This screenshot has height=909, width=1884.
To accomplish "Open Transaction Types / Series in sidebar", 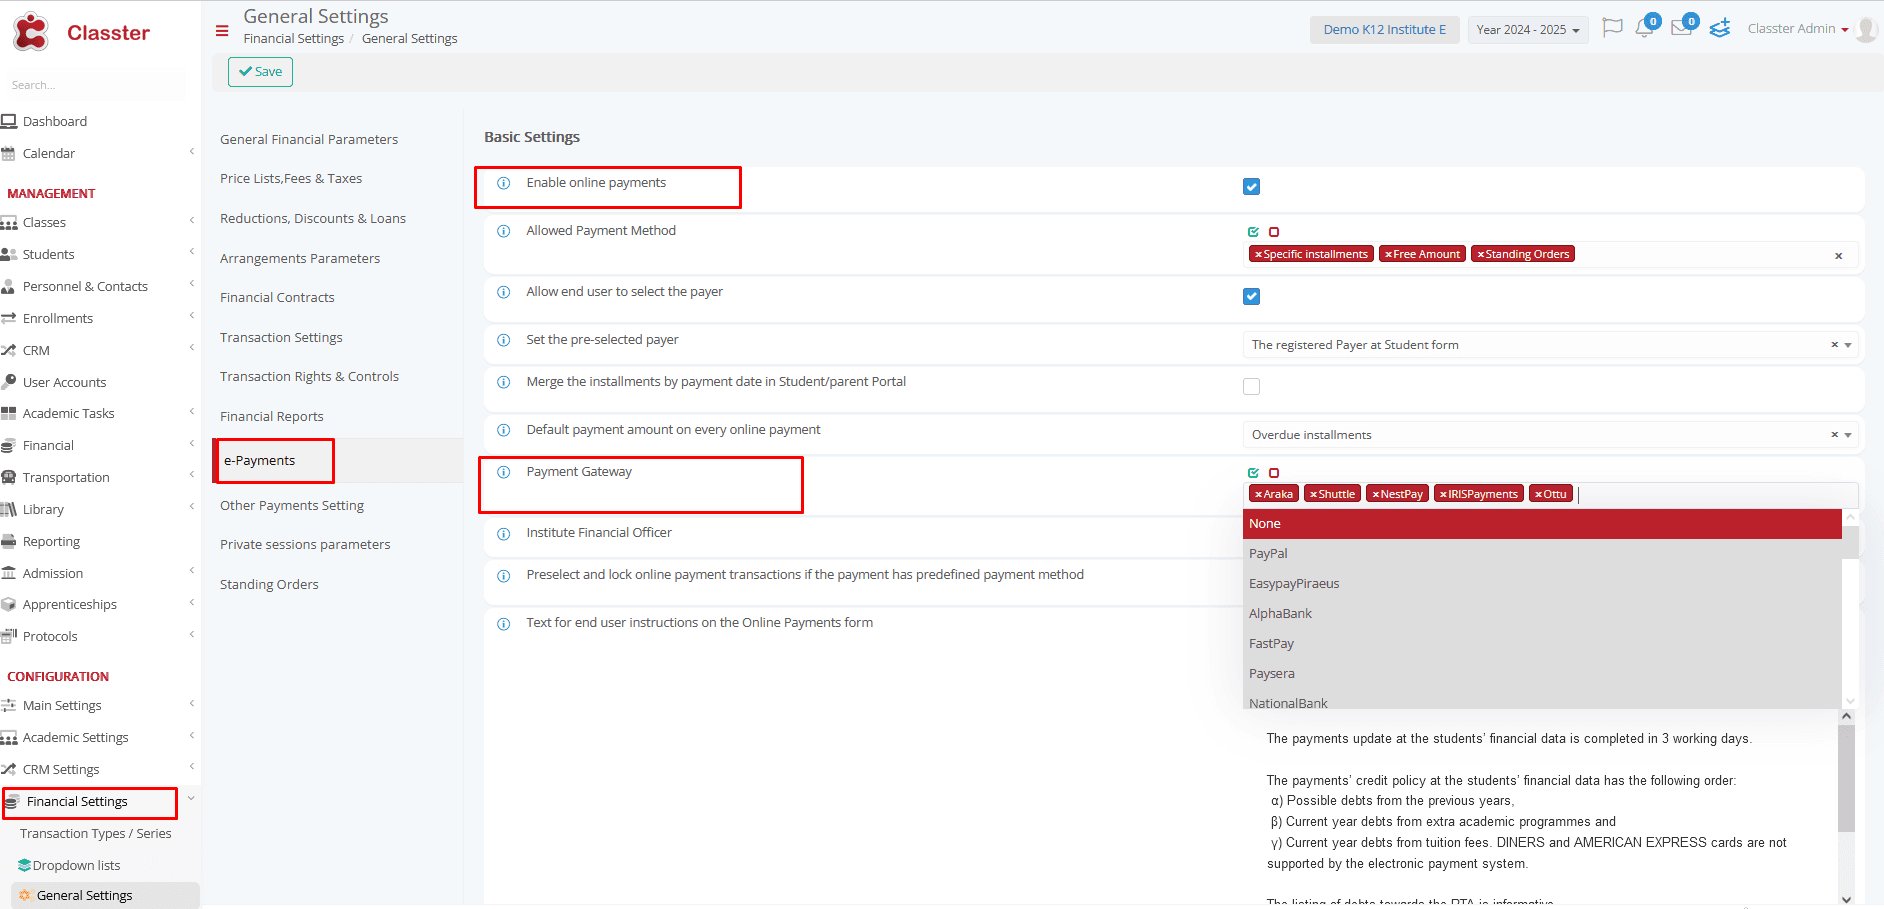I will (x=95, y=833).
